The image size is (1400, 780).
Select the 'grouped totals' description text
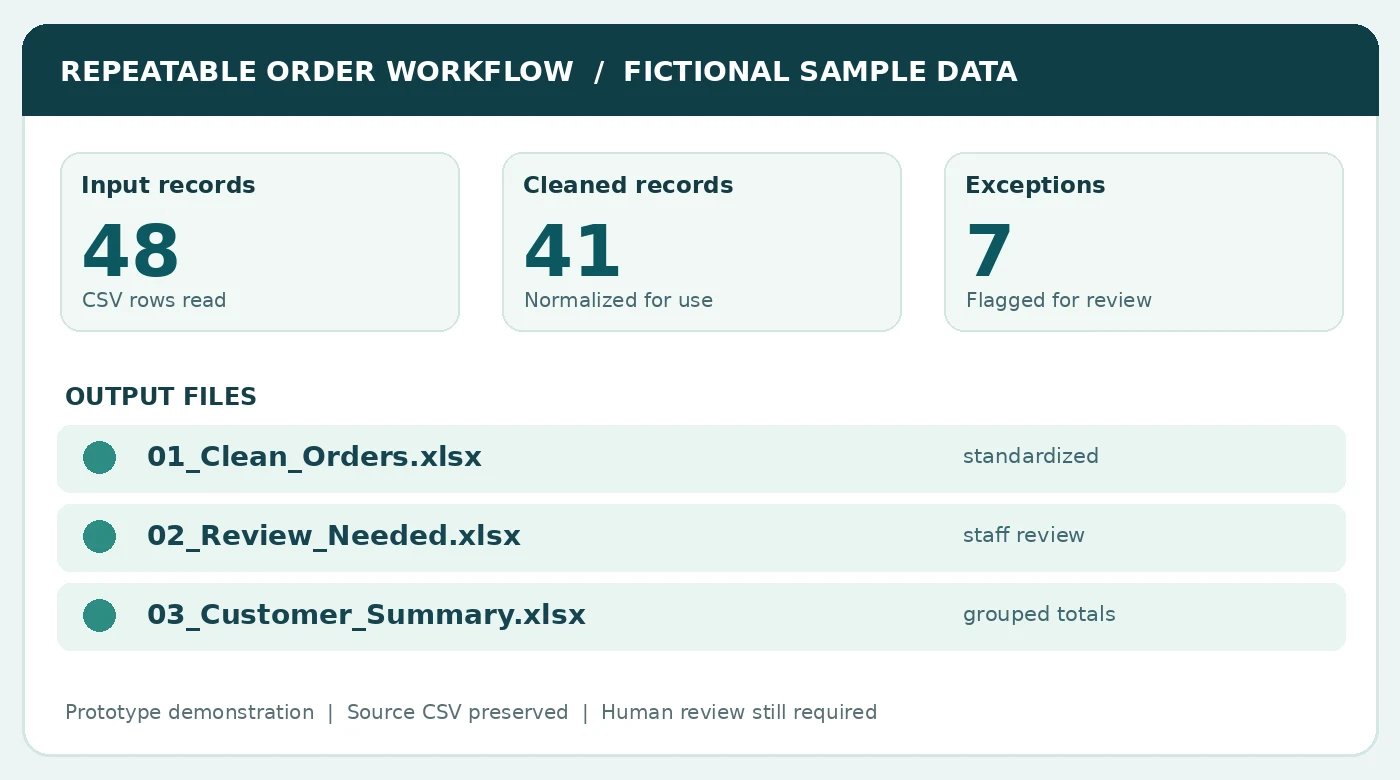point(1039,614)
